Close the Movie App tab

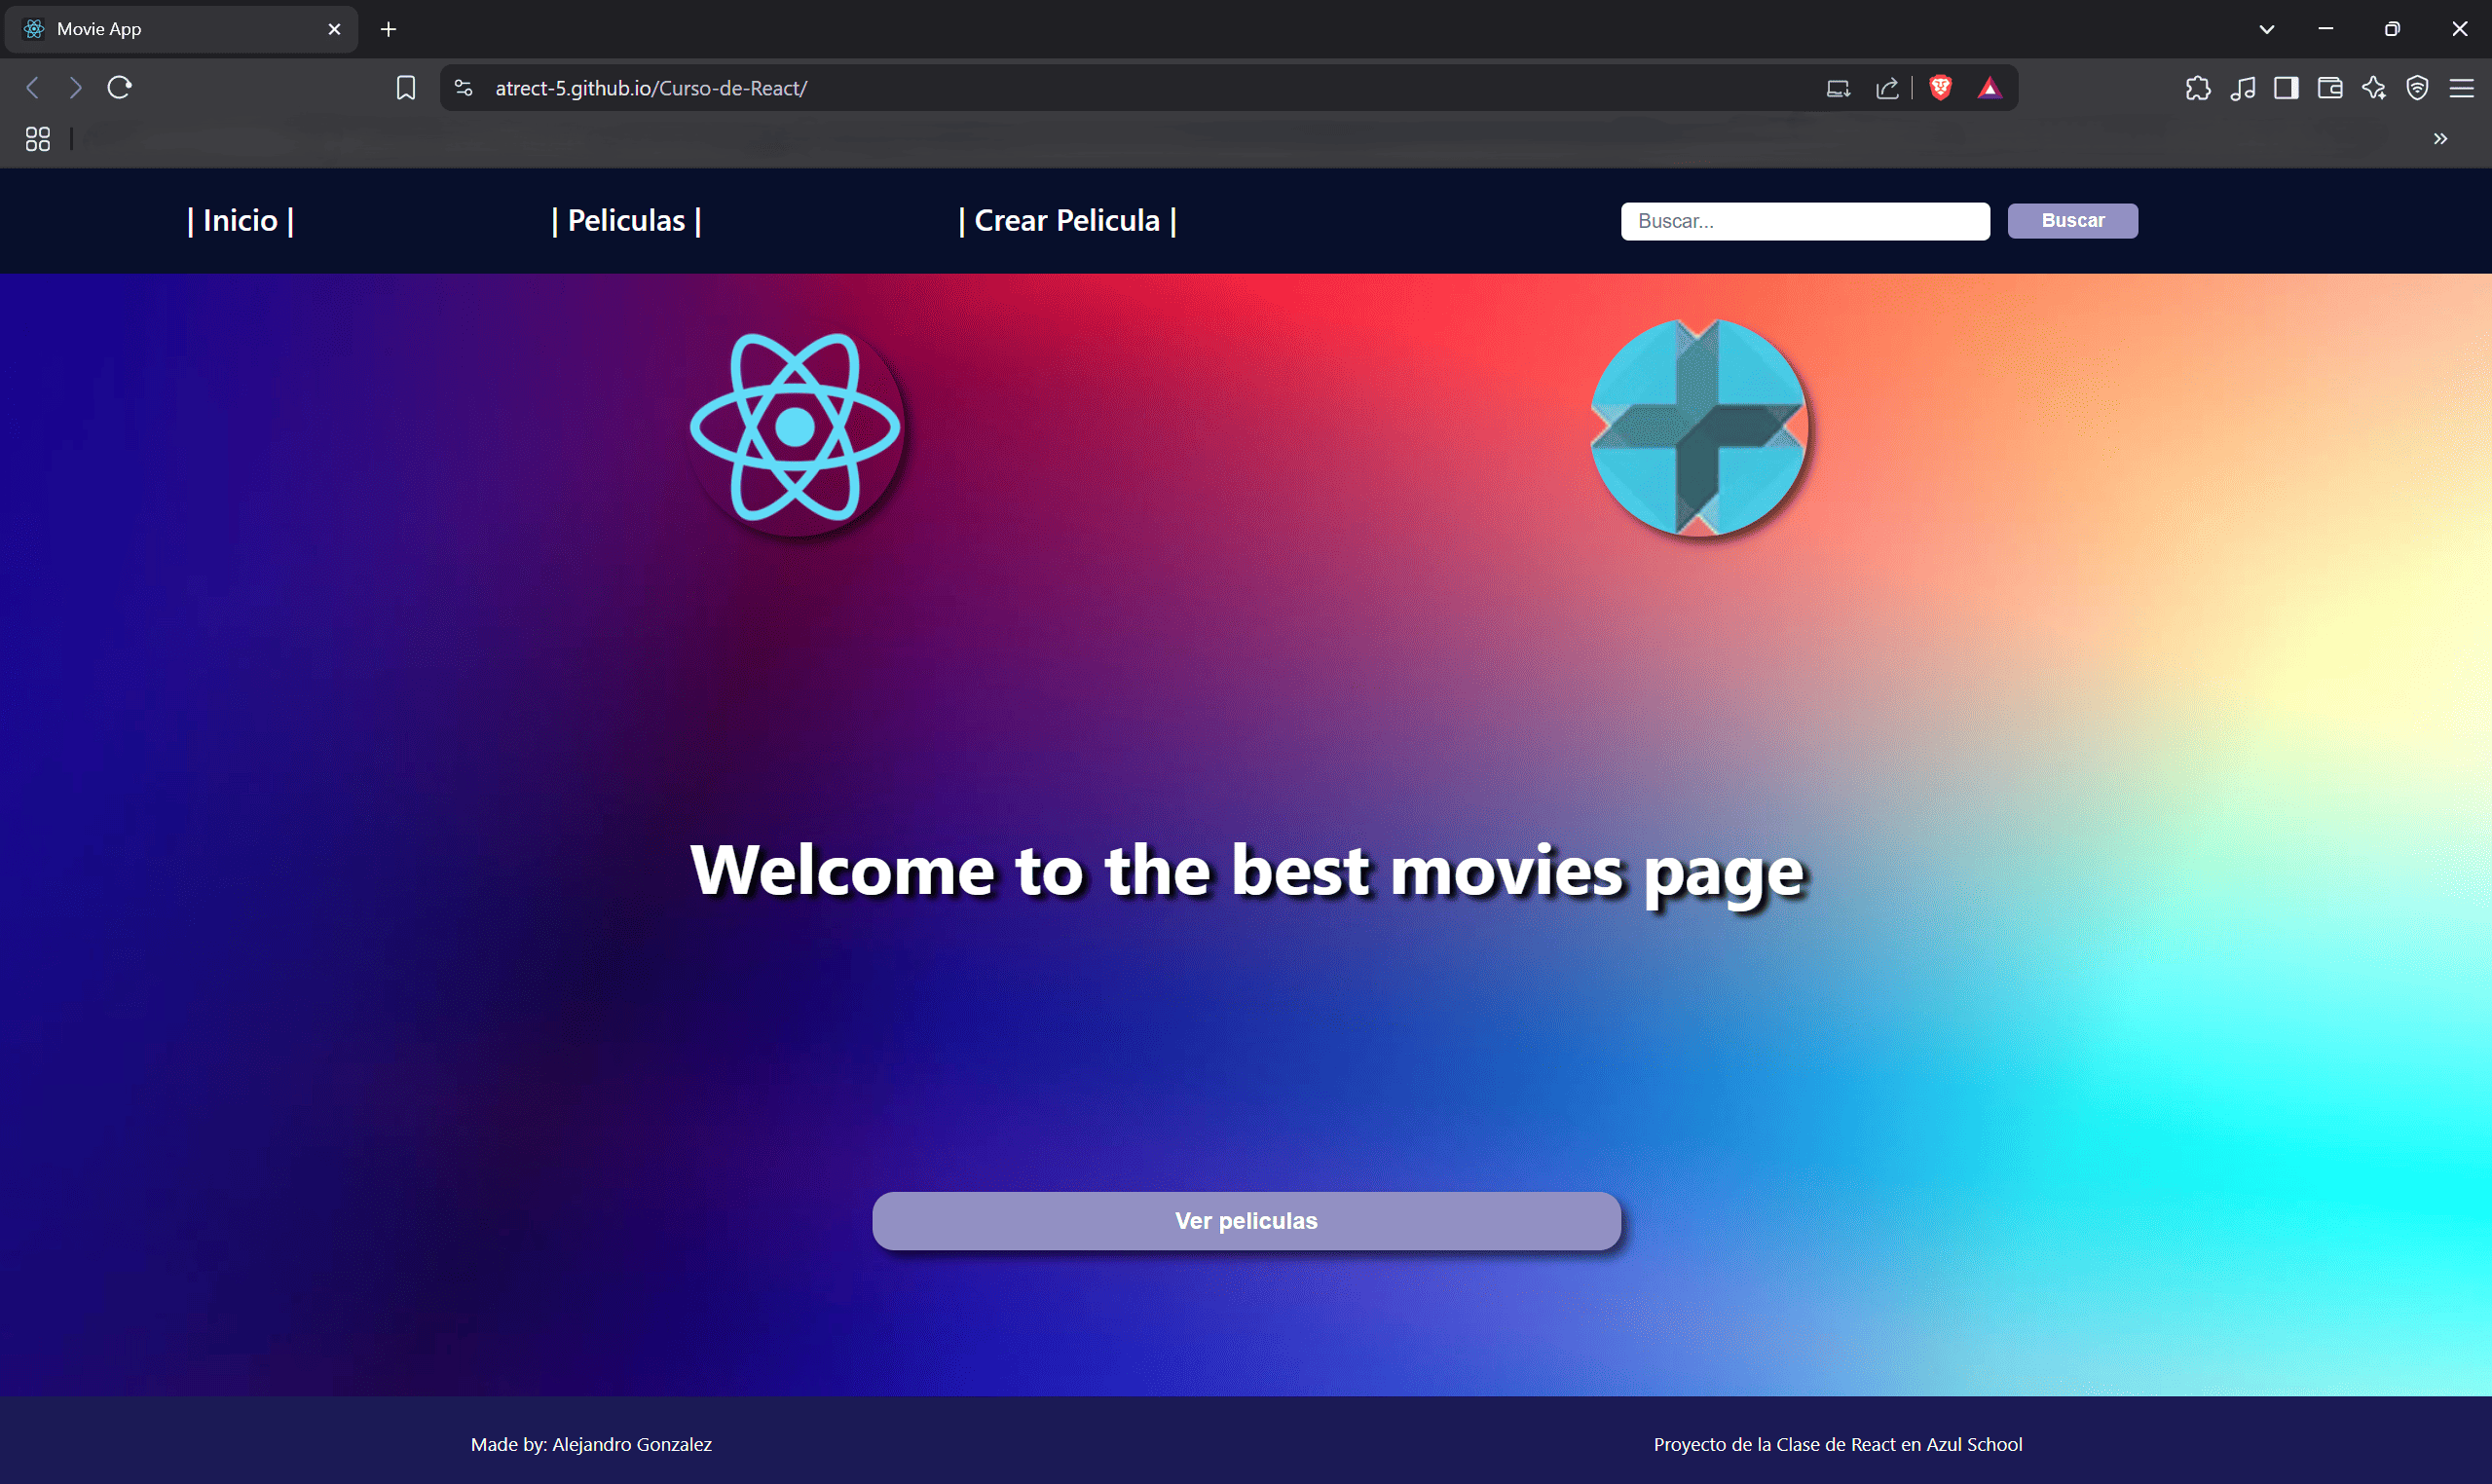(334, 29)
